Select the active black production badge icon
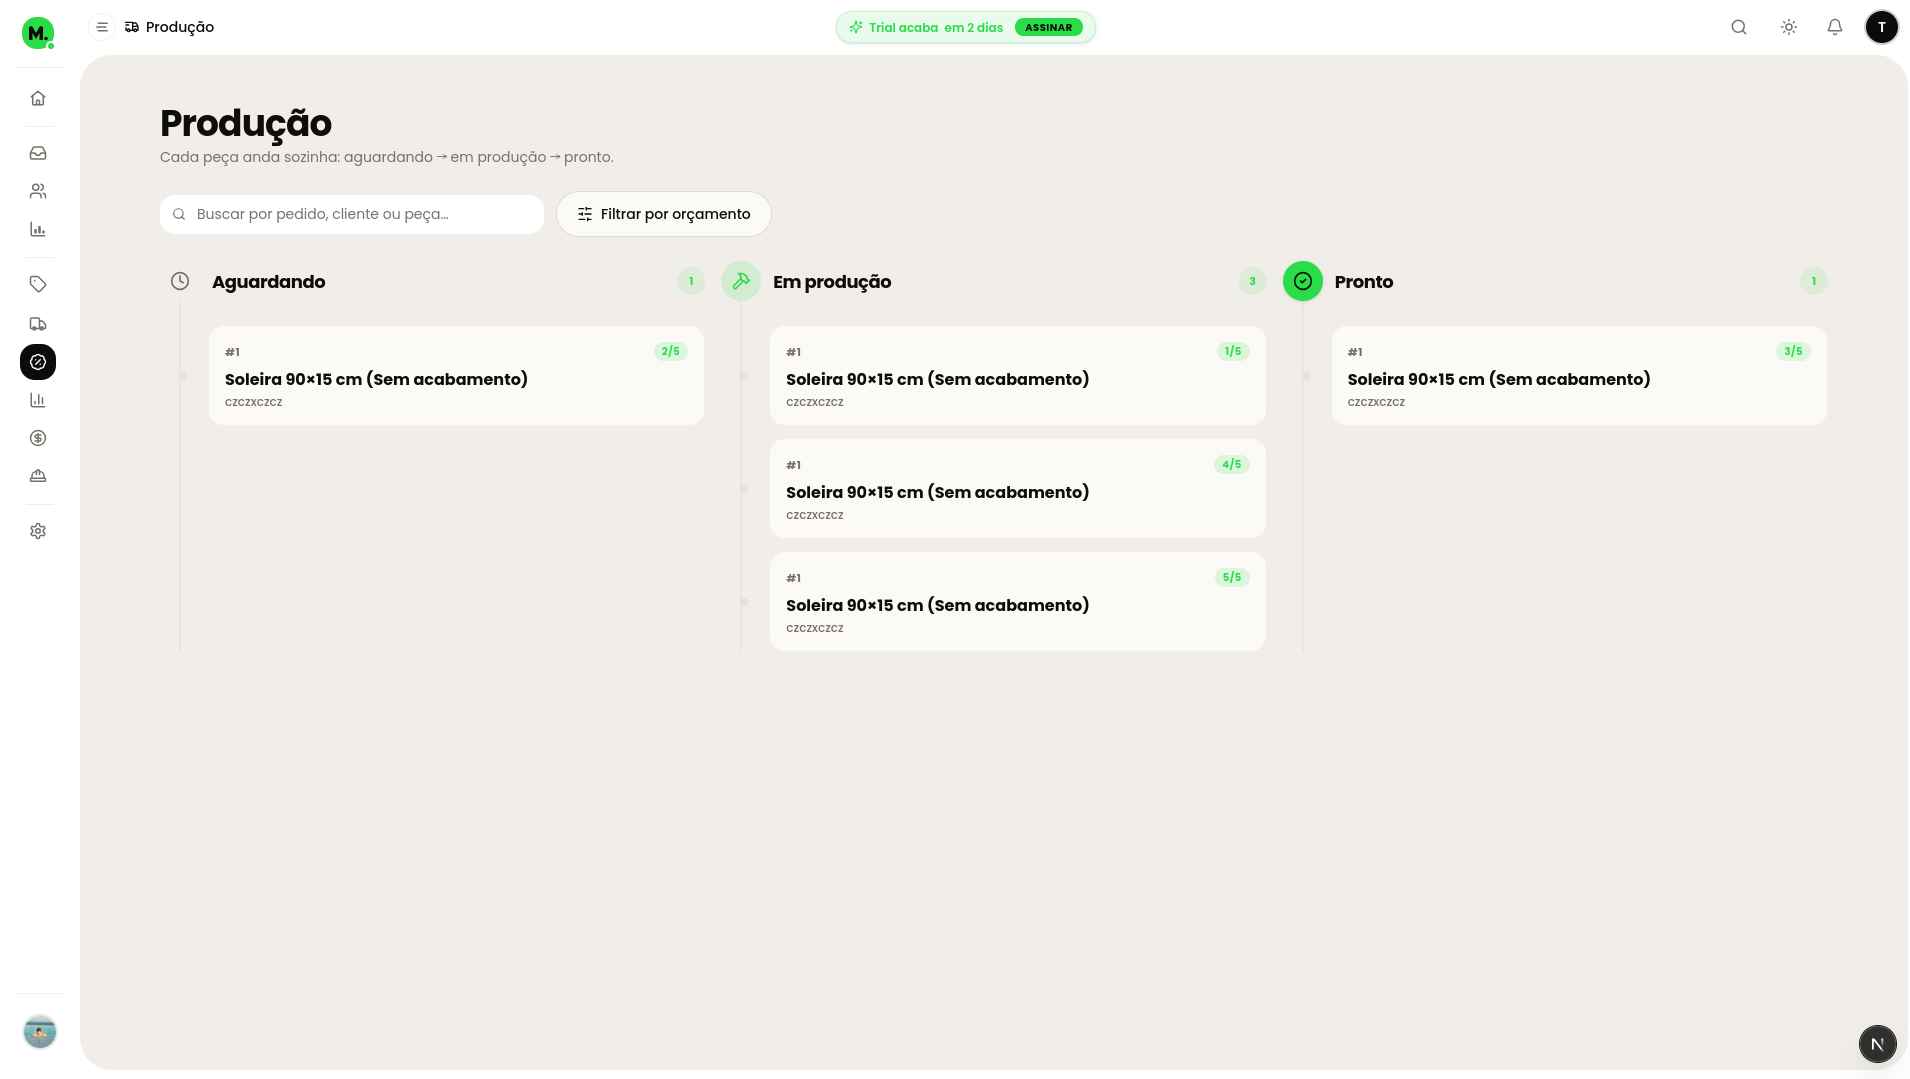This screenshot has height=1079, width=1910. click(38, 362)
